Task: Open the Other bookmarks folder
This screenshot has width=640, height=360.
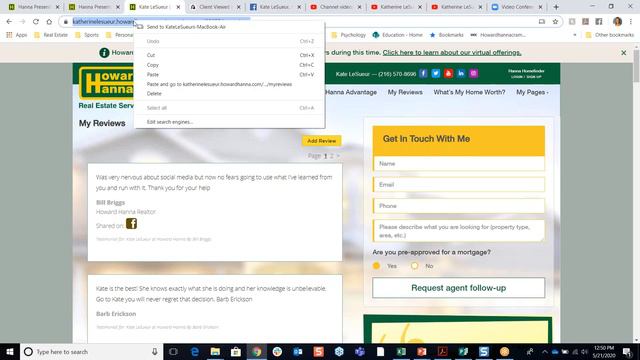Action: click(610, 35)
